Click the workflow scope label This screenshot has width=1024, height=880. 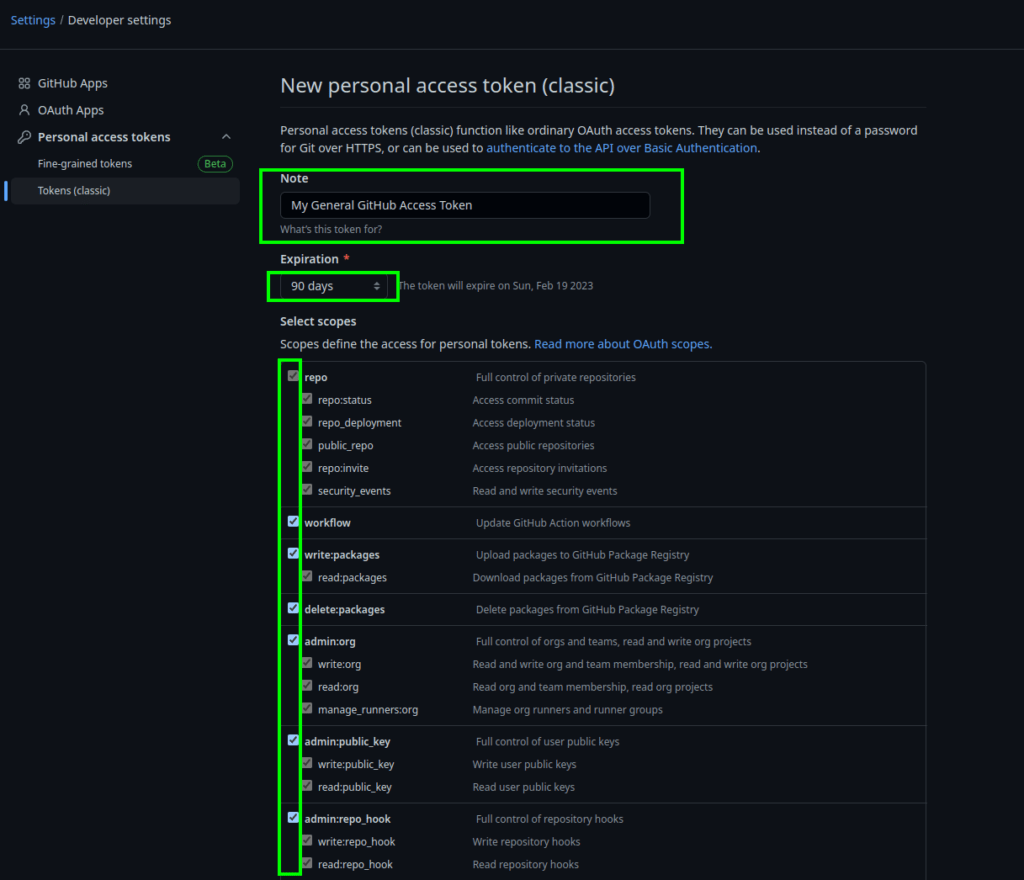click(x=327, y=523)
